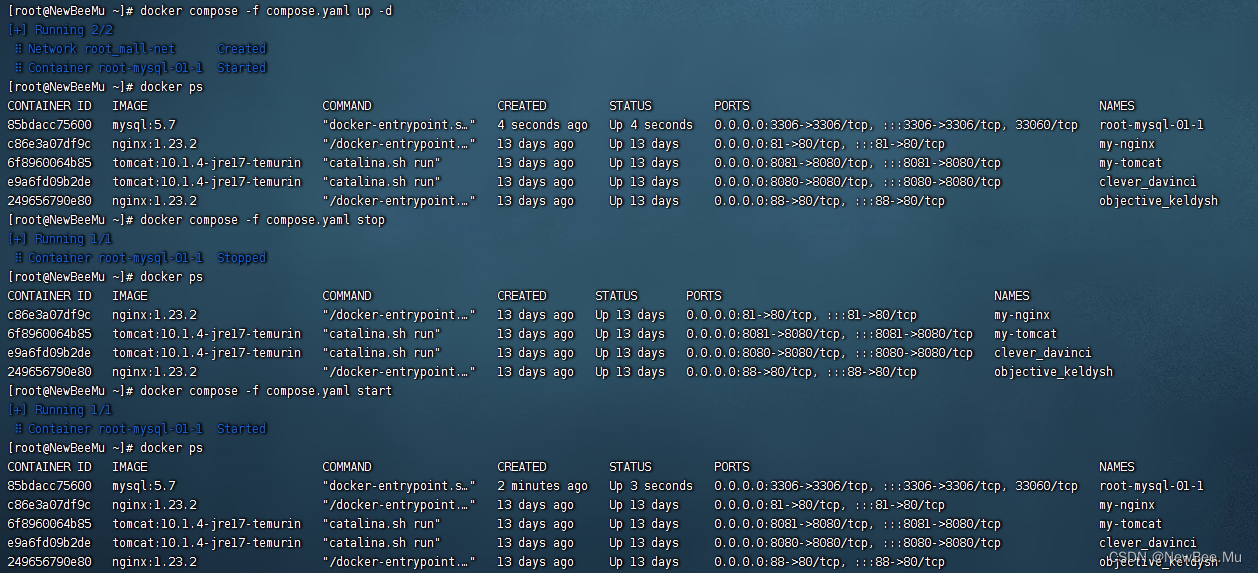Click CREATED header in first docker ps output
This screenshot has height=573, width=1258.
tap(522, 106)
